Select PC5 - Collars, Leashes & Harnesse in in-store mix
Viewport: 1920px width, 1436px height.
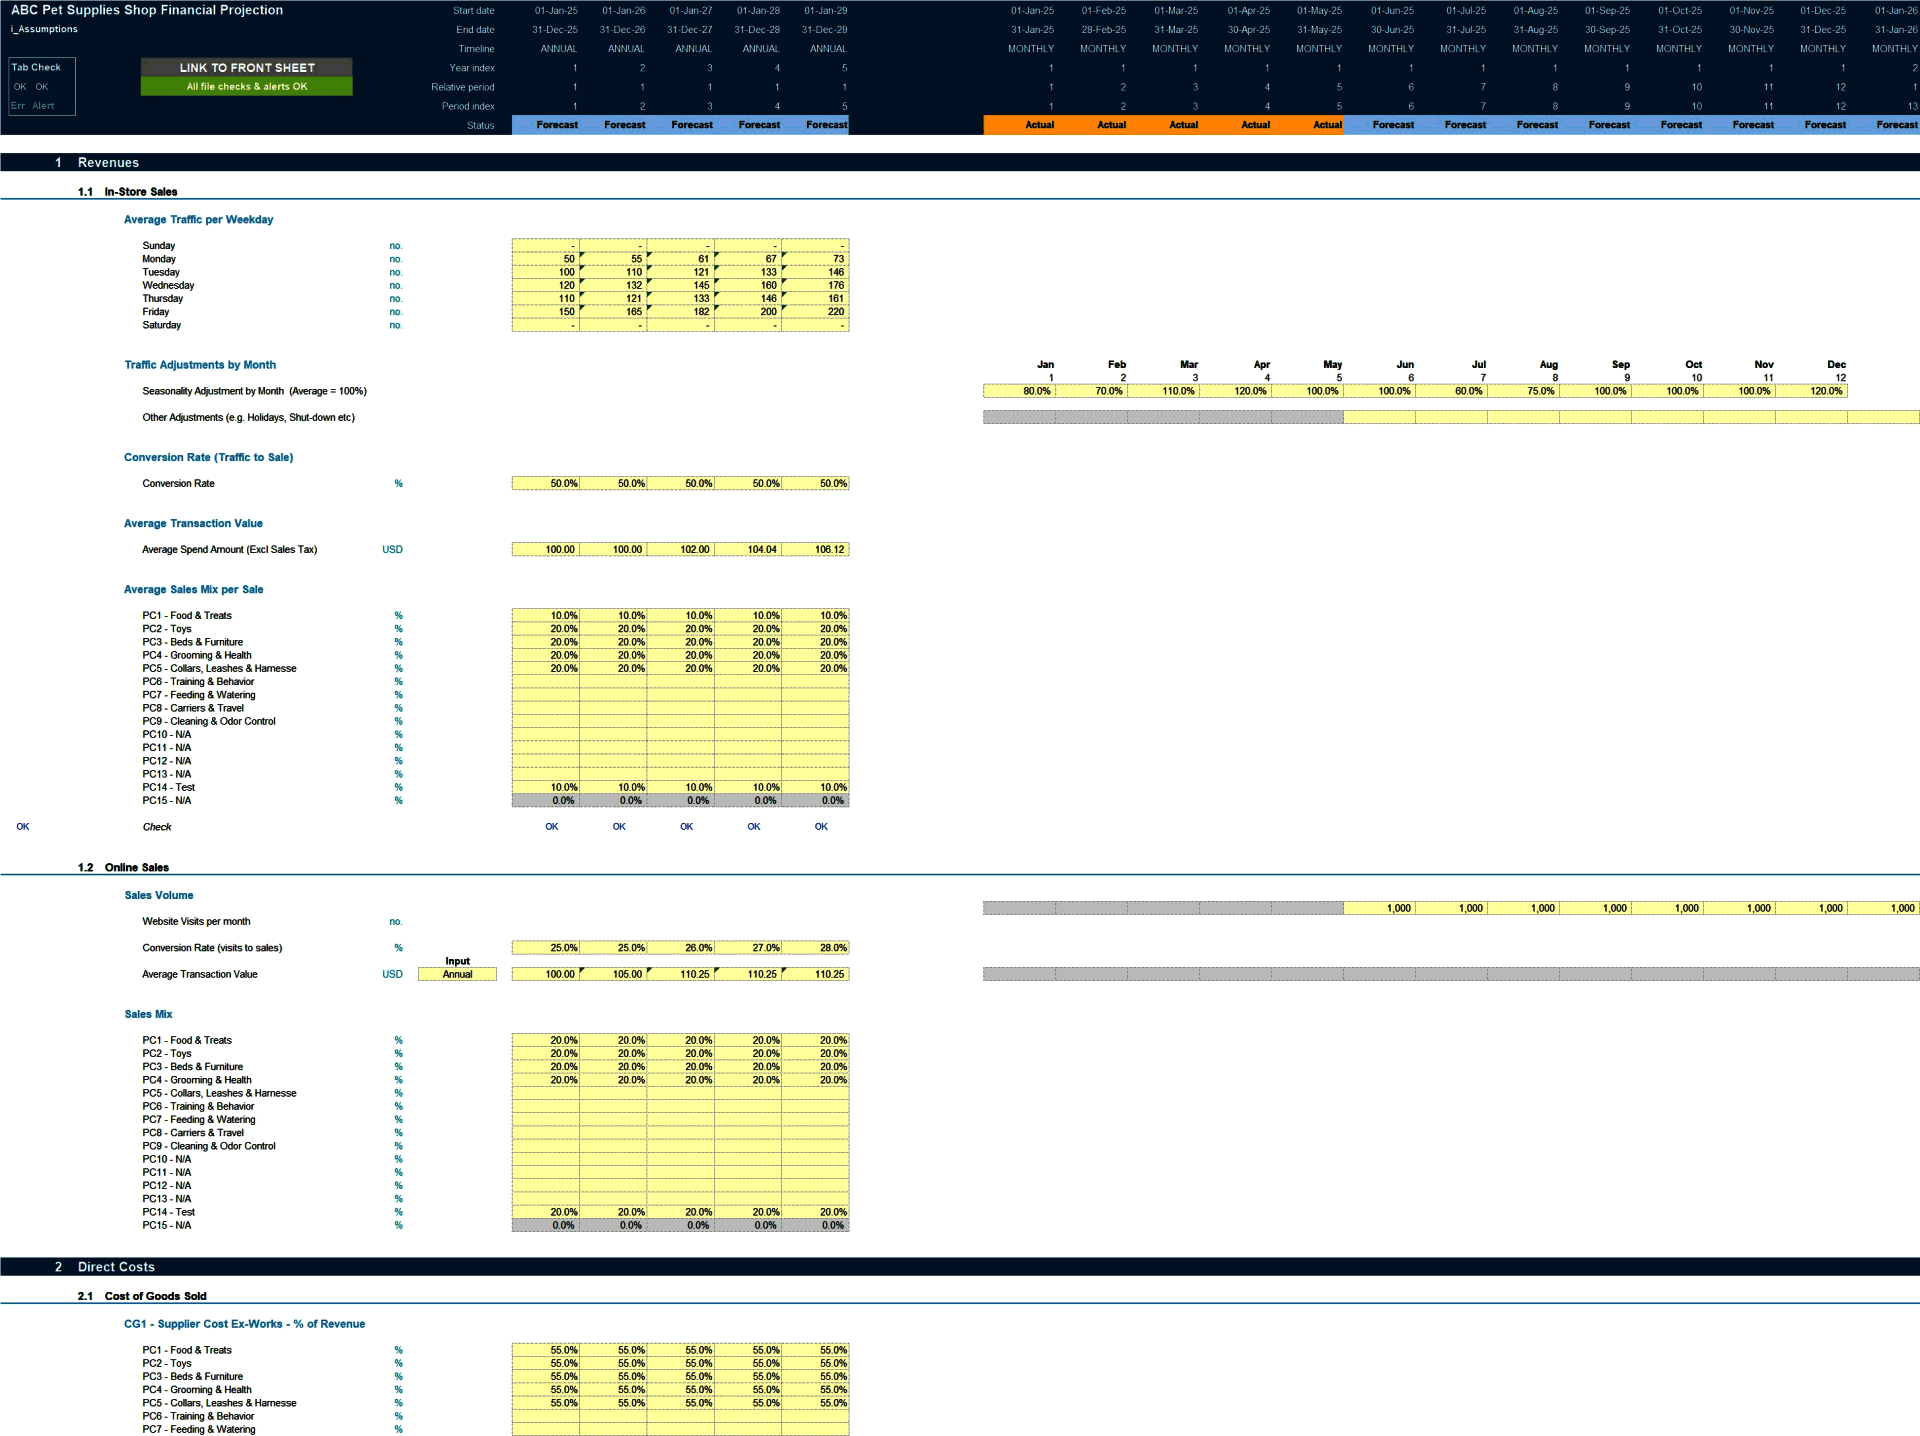click(x=219, y=669)
